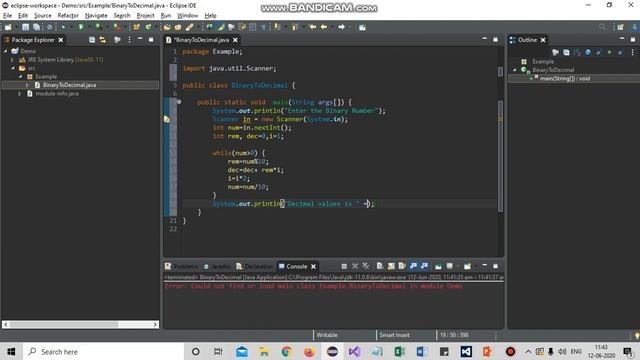Expand JRE System Library node
This screenshot has height=360, width=640.
coord(13,60)
